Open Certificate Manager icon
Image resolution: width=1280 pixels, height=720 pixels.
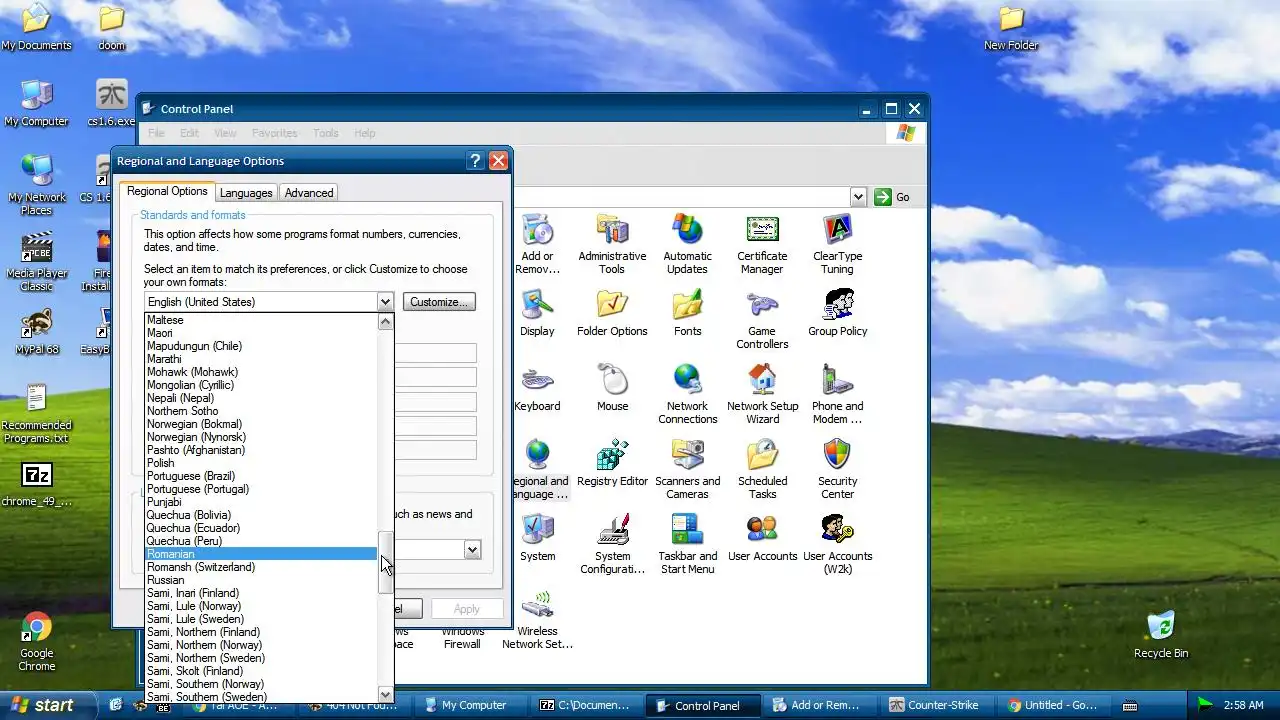762,244
